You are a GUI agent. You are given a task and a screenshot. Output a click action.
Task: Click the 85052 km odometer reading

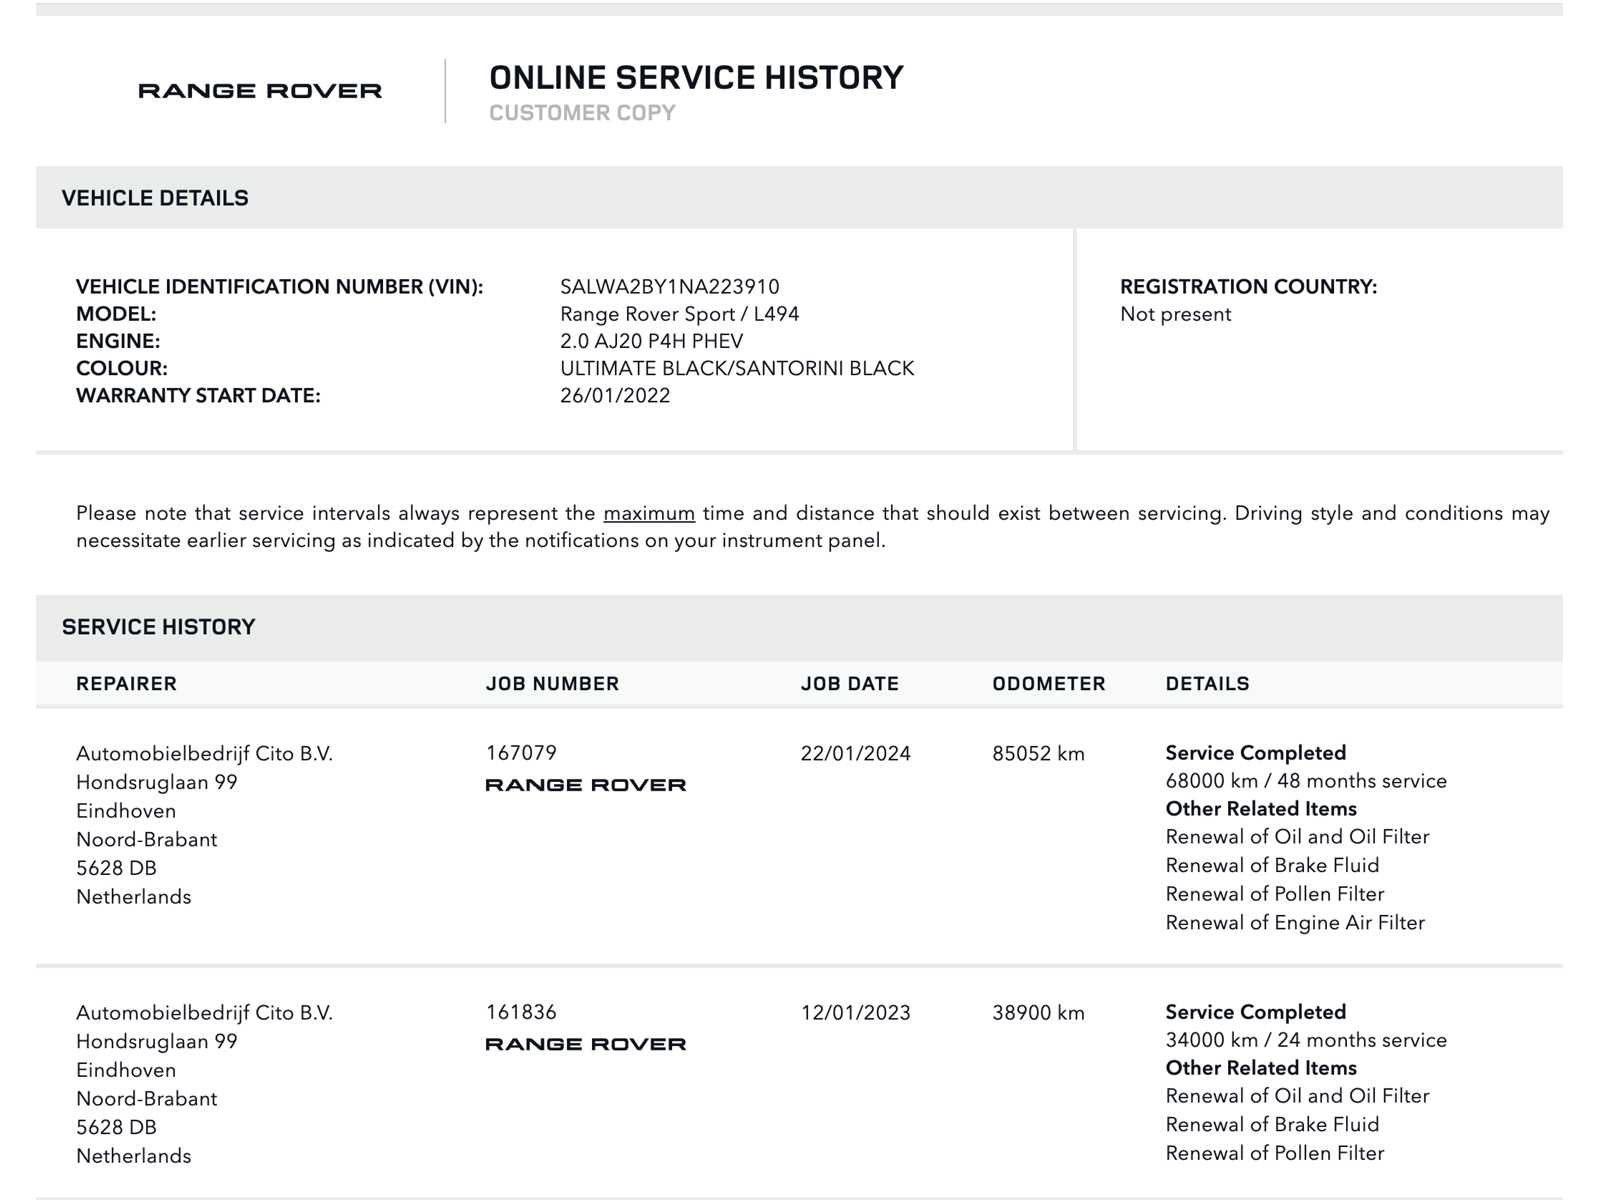[x=1038, y=754]
